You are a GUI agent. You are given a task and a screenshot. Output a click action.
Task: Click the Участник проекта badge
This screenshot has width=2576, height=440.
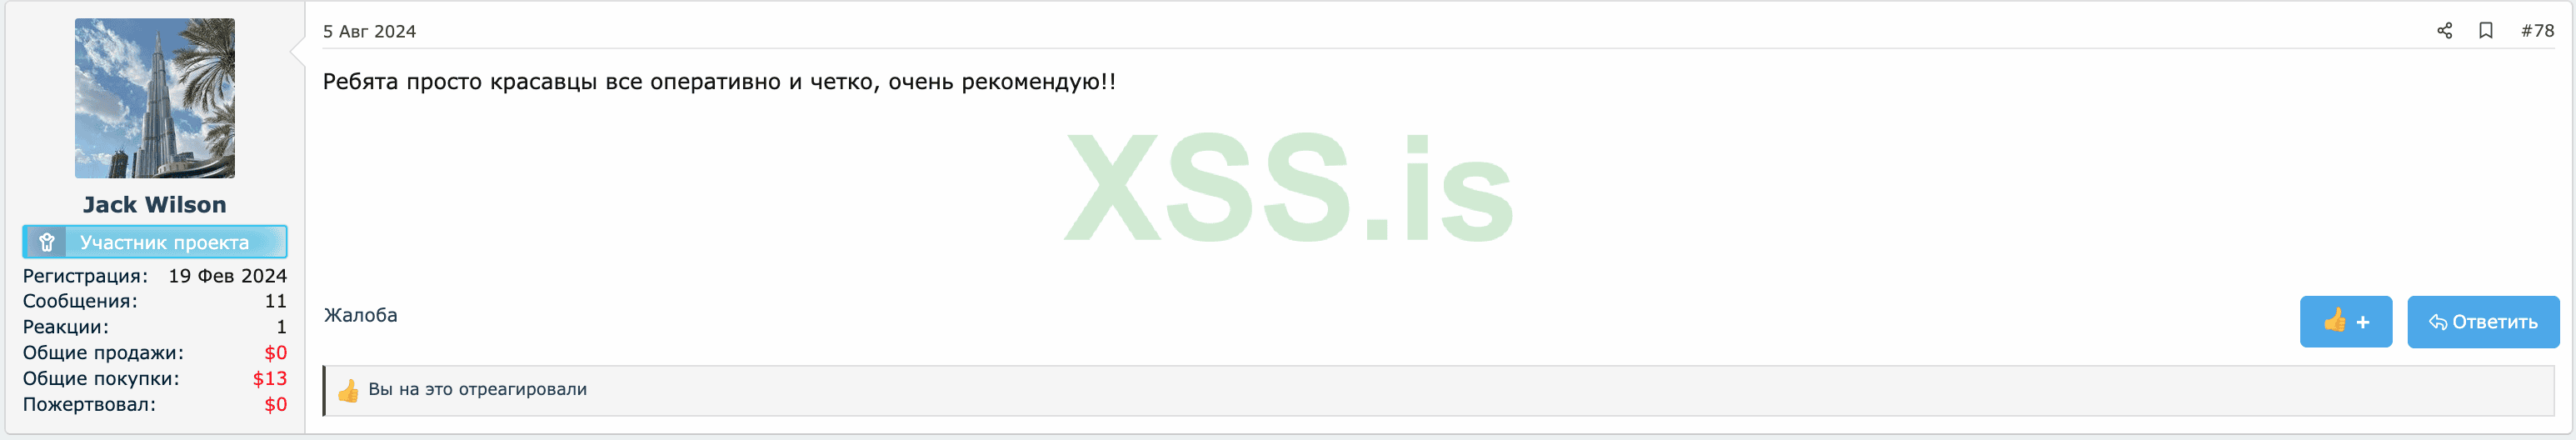[155, 242]
